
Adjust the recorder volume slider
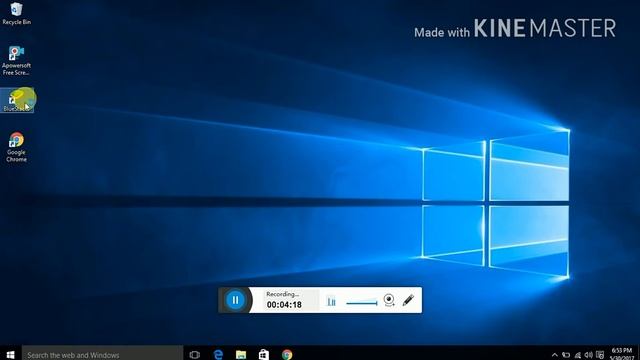pyautogui.click(x=362, y=303)
